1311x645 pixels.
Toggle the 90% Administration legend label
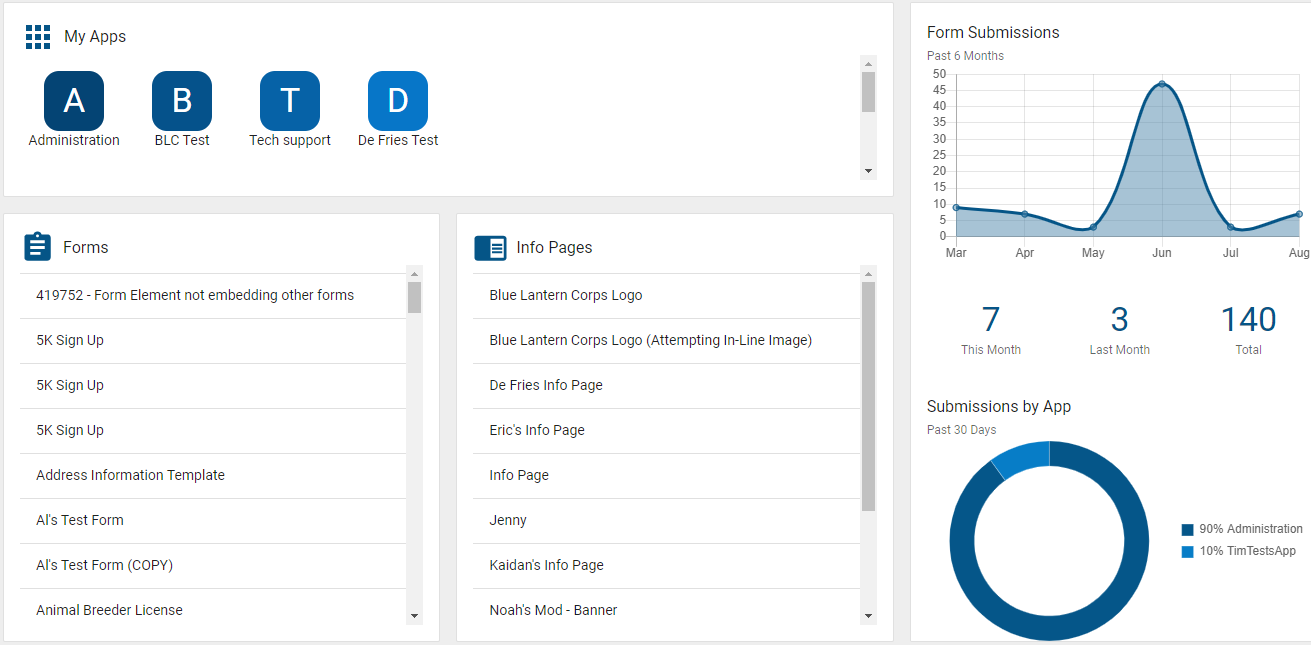[x=1251, y=529]
